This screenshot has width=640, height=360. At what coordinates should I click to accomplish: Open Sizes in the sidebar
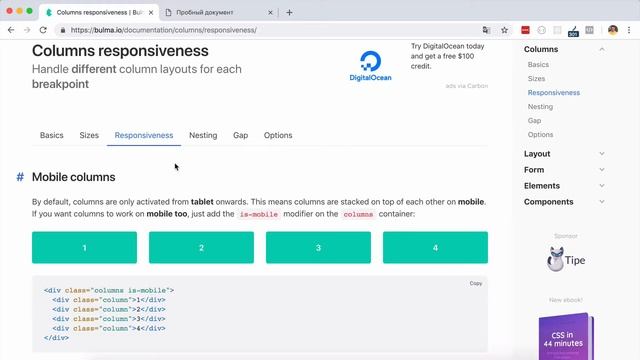(536, 78)
